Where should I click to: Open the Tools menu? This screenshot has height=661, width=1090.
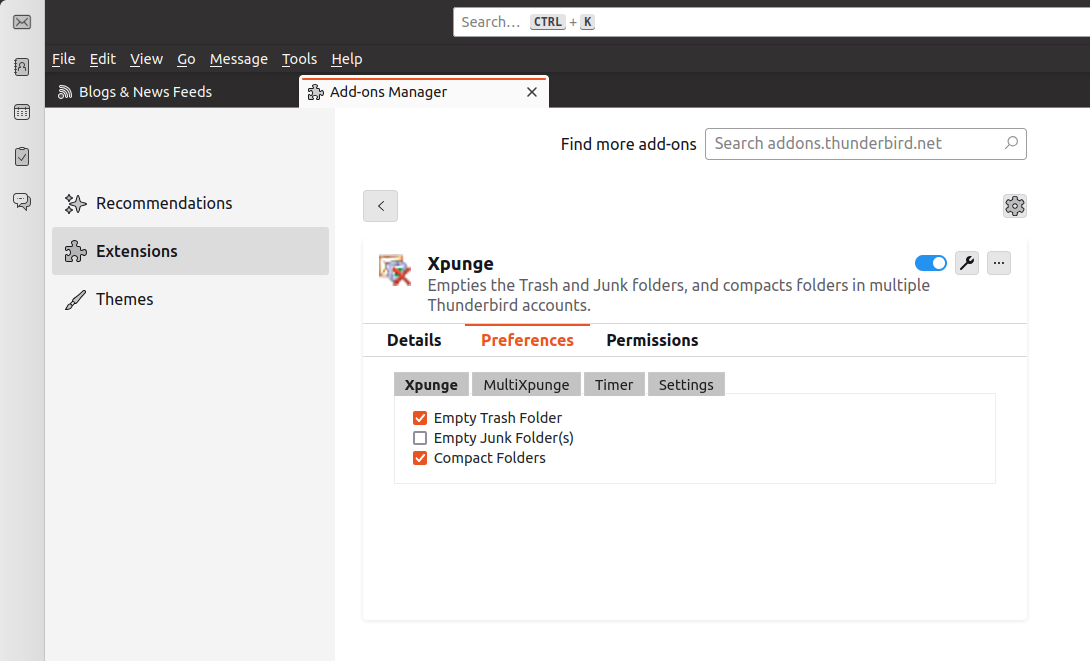tap(299, 59)
